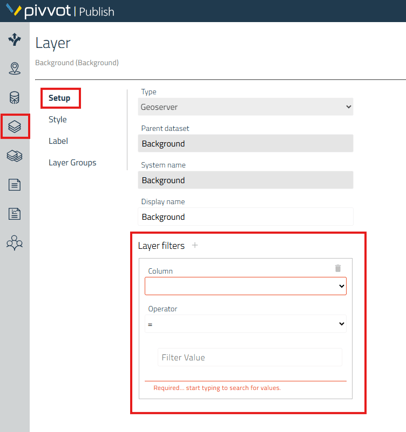Open the layer groups stack icon in sidebar
This screenshot has width=406, height=432.
point(15,156)
